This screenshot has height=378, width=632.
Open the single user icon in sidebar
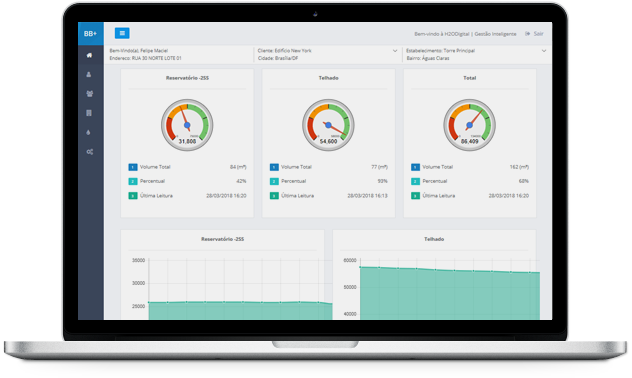[x=89, y=75]
